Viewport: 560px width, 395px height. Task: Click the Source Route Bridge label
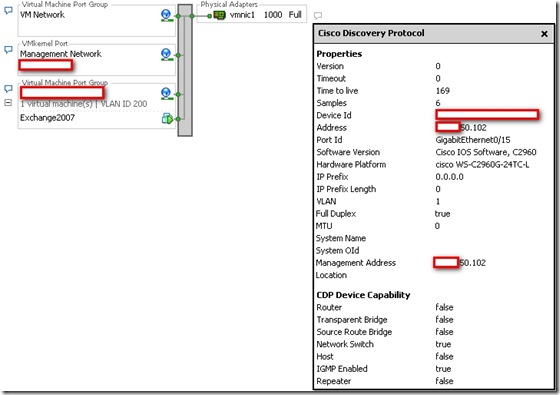354,332
